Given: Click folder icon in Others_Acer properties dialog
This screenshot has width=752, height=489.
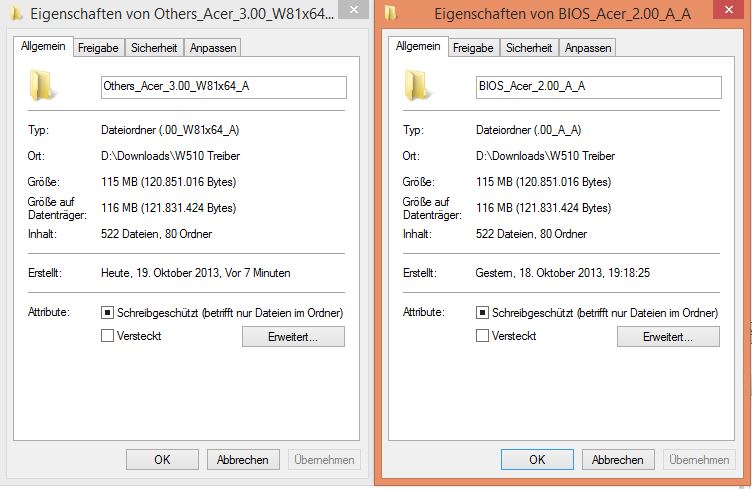Looking at the screenshot, I should (44, 86).
